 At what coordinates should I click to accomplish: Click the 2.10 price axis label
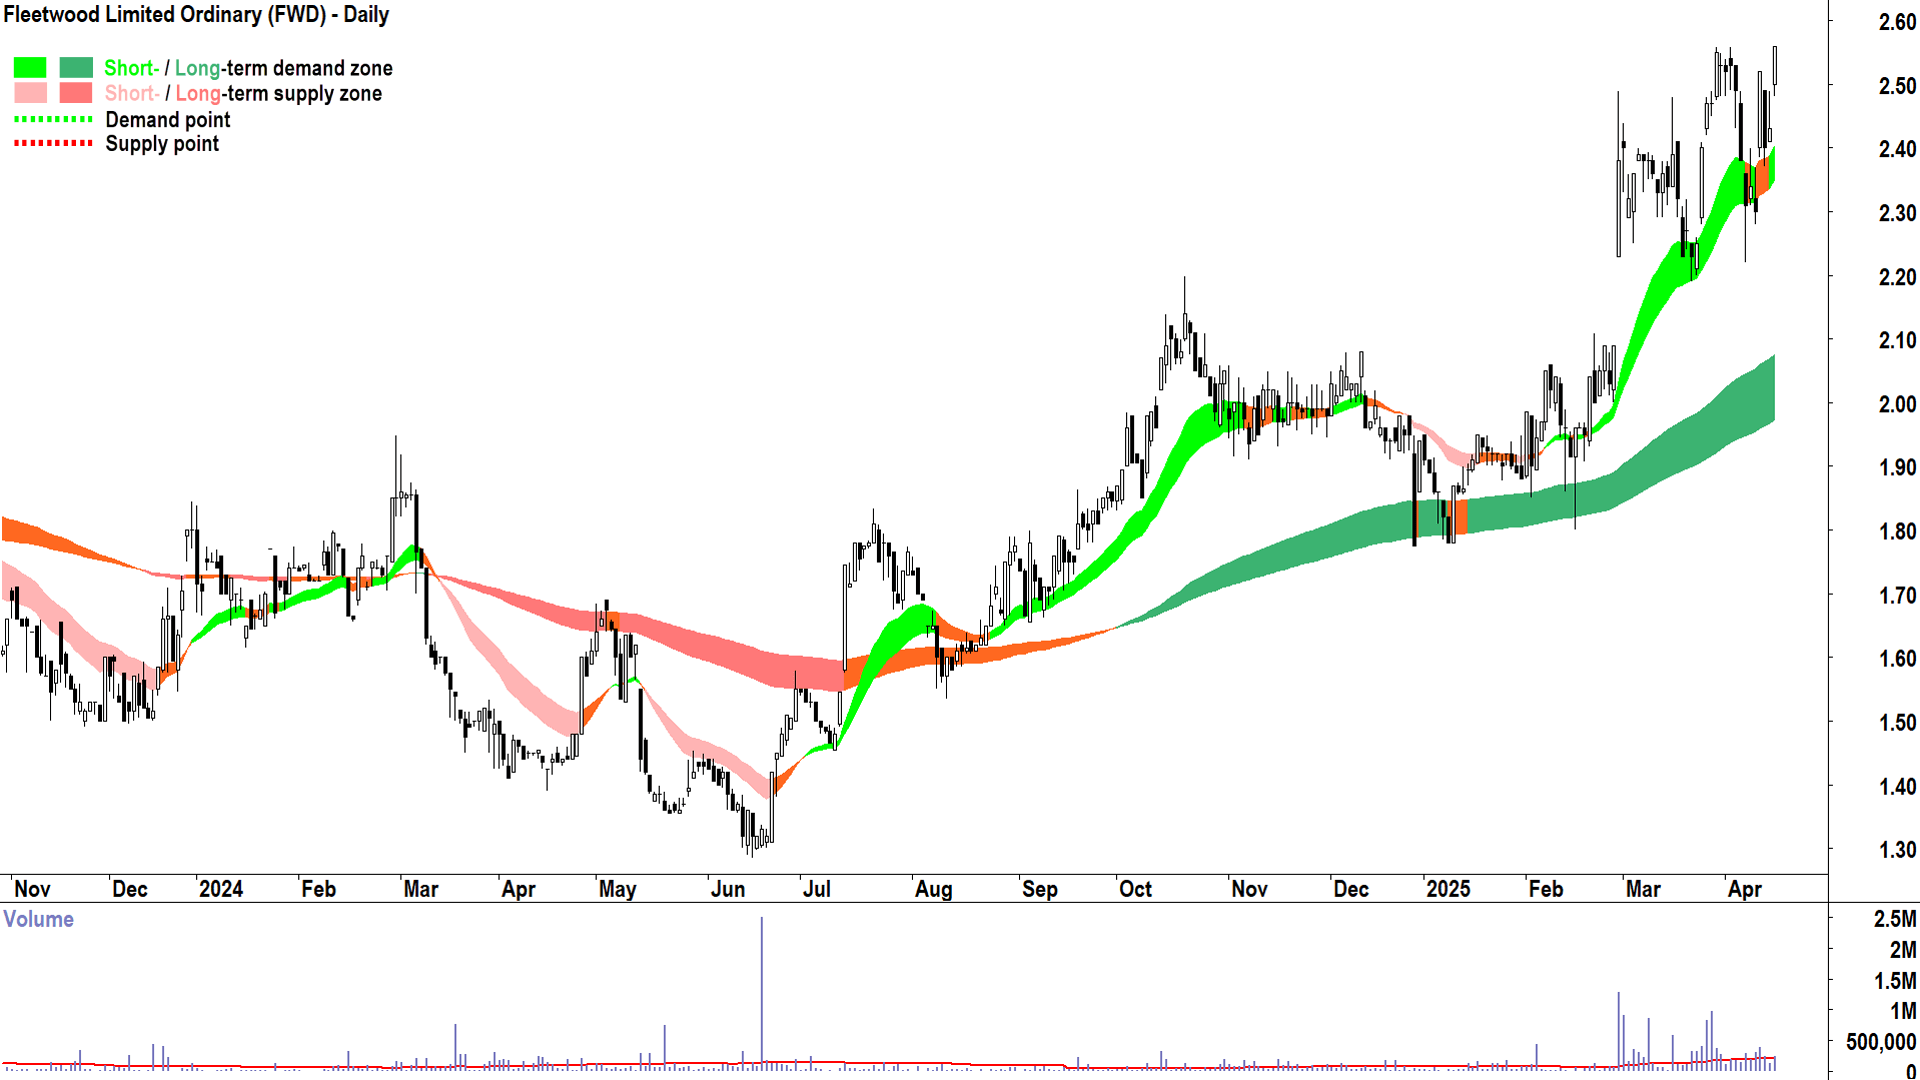(x=1897, y=340)
